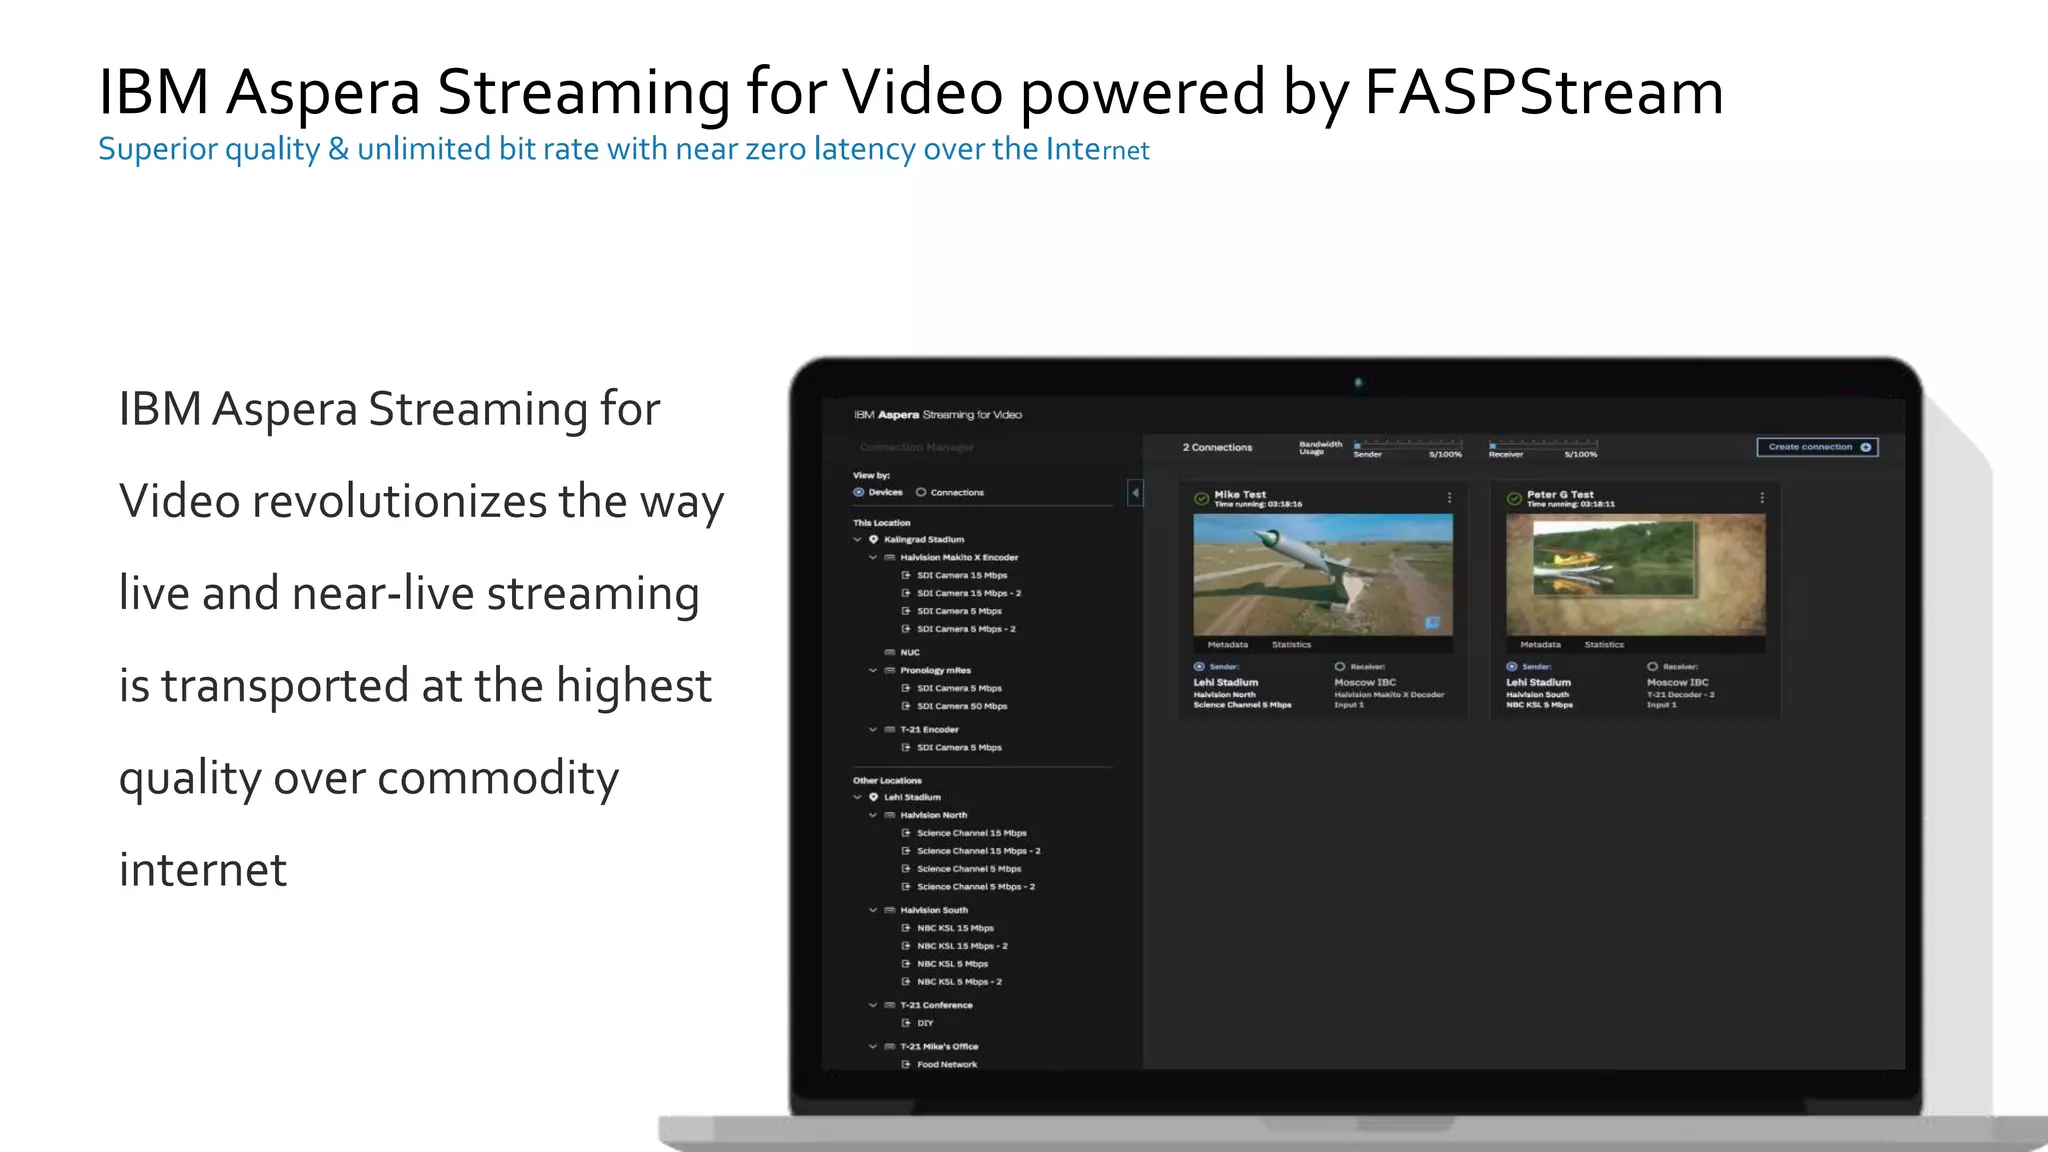This screenshot has height=1152, width=2048.
Task: Click Kaliningrad Stadium location pin icon
Action: coord(874,539)
